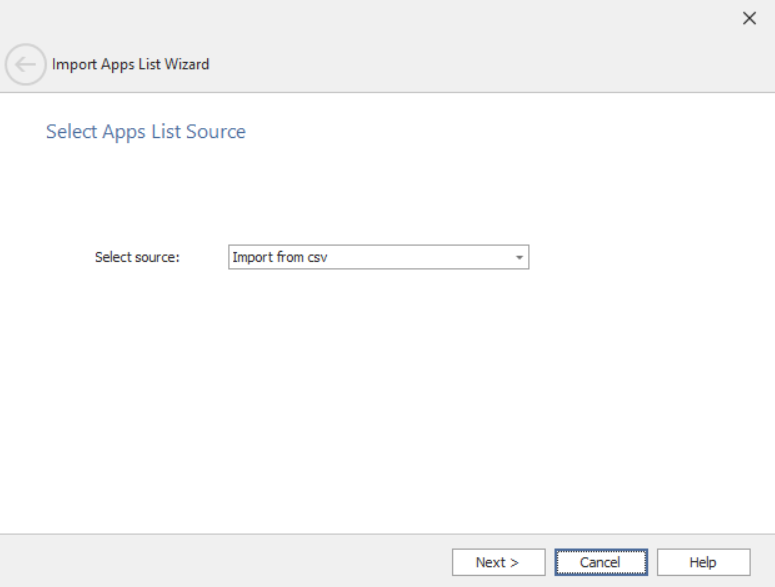Click the gray footer area left of Next
The image size is (775, 587).
pos(220,561)
